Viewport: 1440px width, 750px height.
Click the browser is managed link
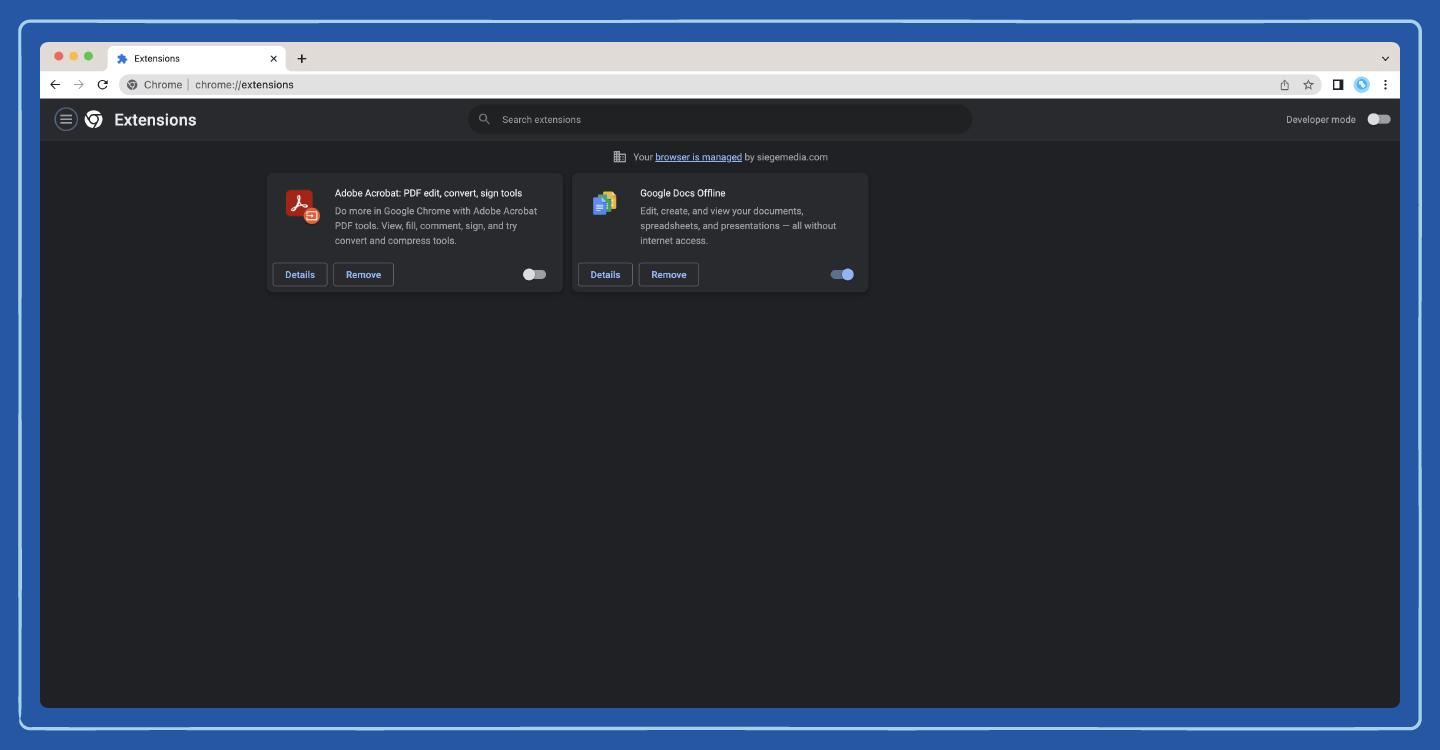[x=697, y=157]
